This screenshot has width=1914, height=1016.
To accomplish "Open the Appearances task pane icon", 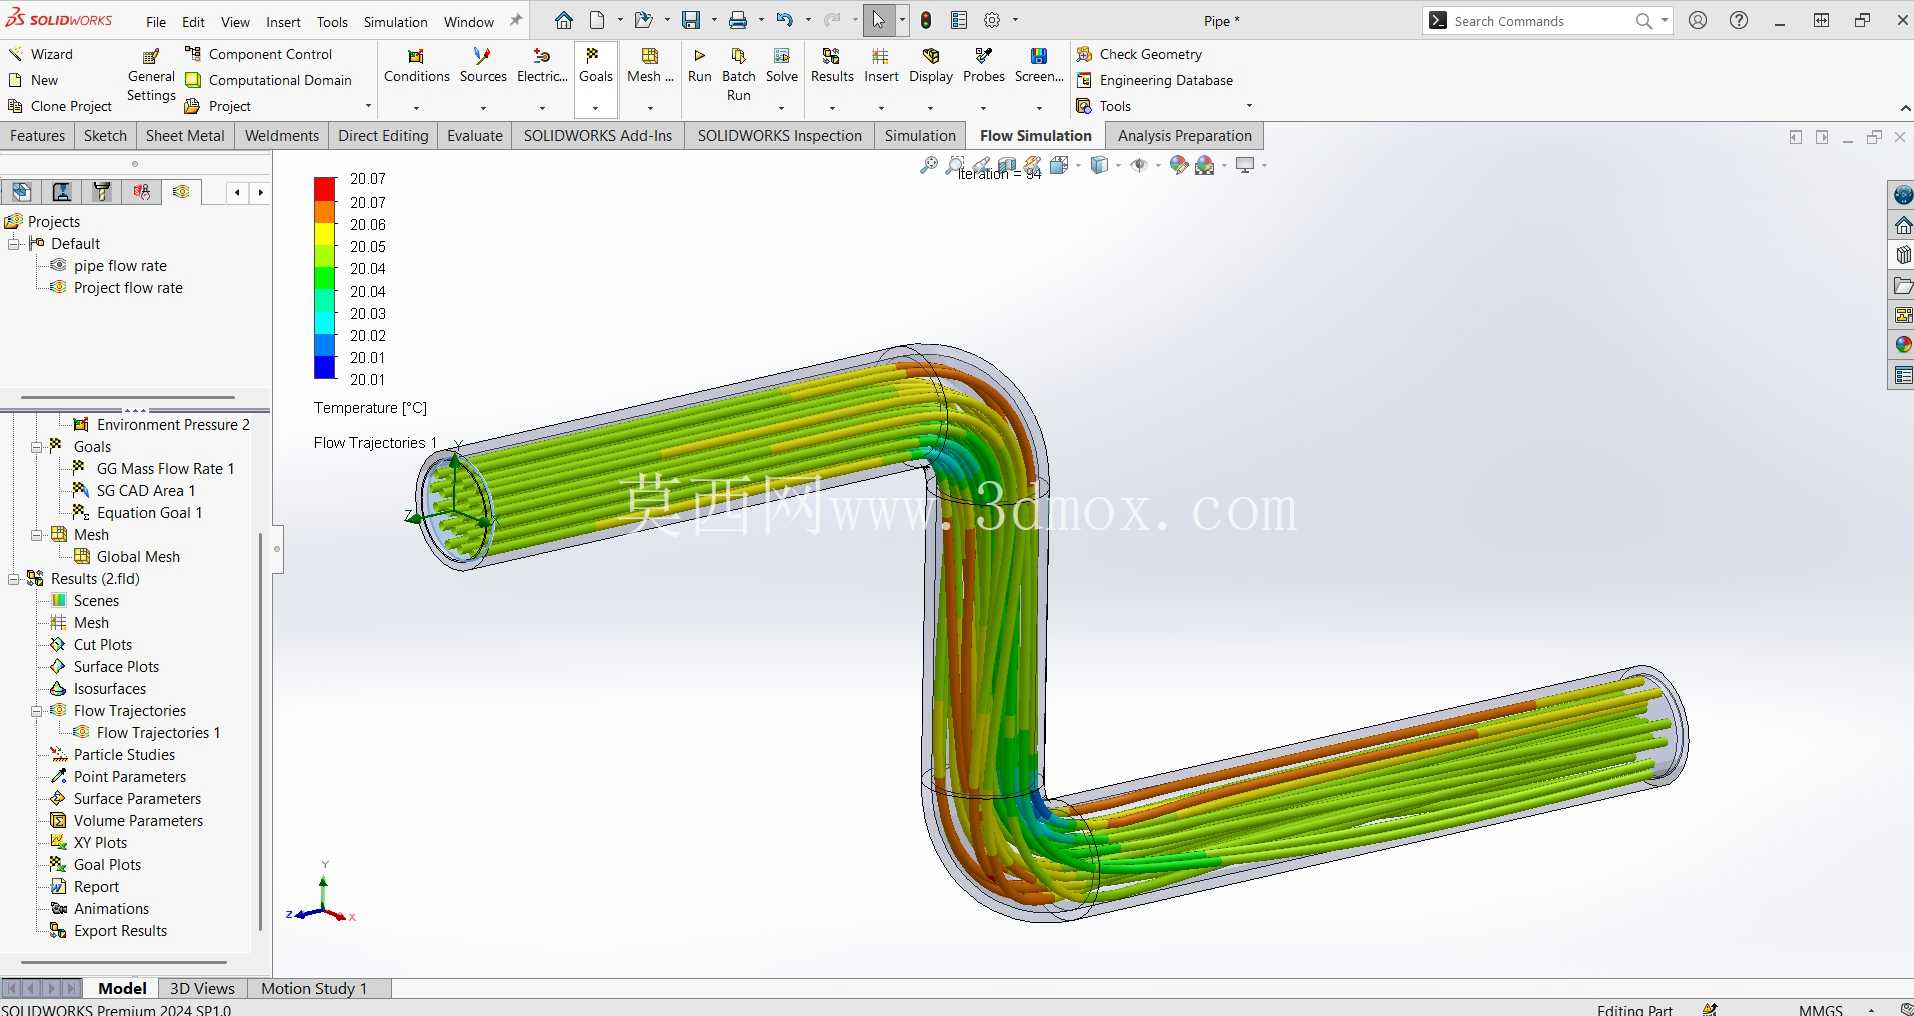I will point(1902,345).
